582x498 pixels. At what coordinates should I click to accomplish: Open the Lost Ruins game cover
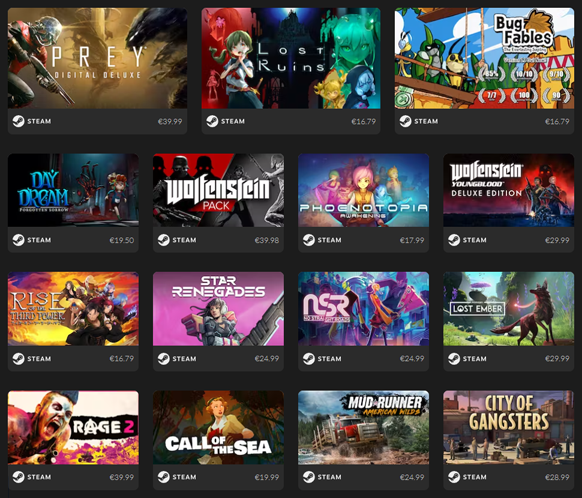[x=291, y=58]
